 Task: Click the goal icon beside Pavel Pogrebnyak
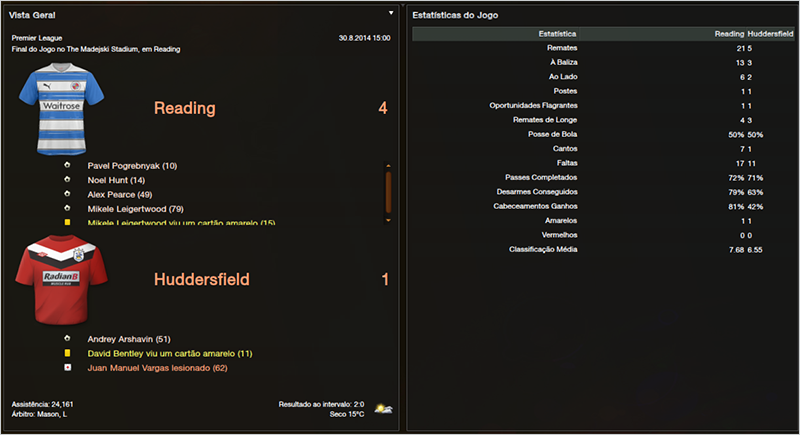(x=67, y=165)
